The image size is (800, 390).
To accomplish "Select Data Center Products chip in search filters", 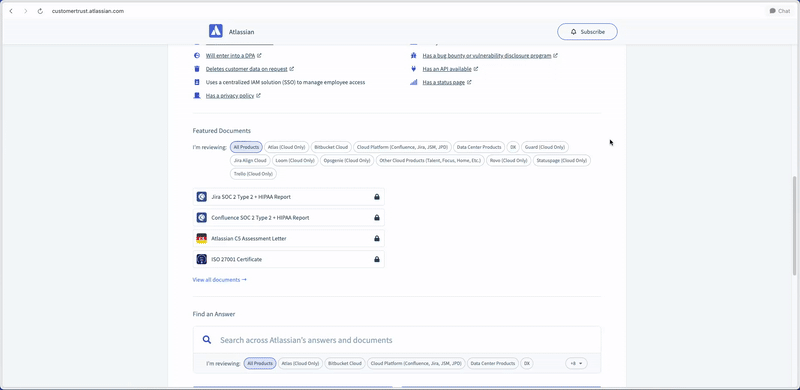I will coord(492,363).
